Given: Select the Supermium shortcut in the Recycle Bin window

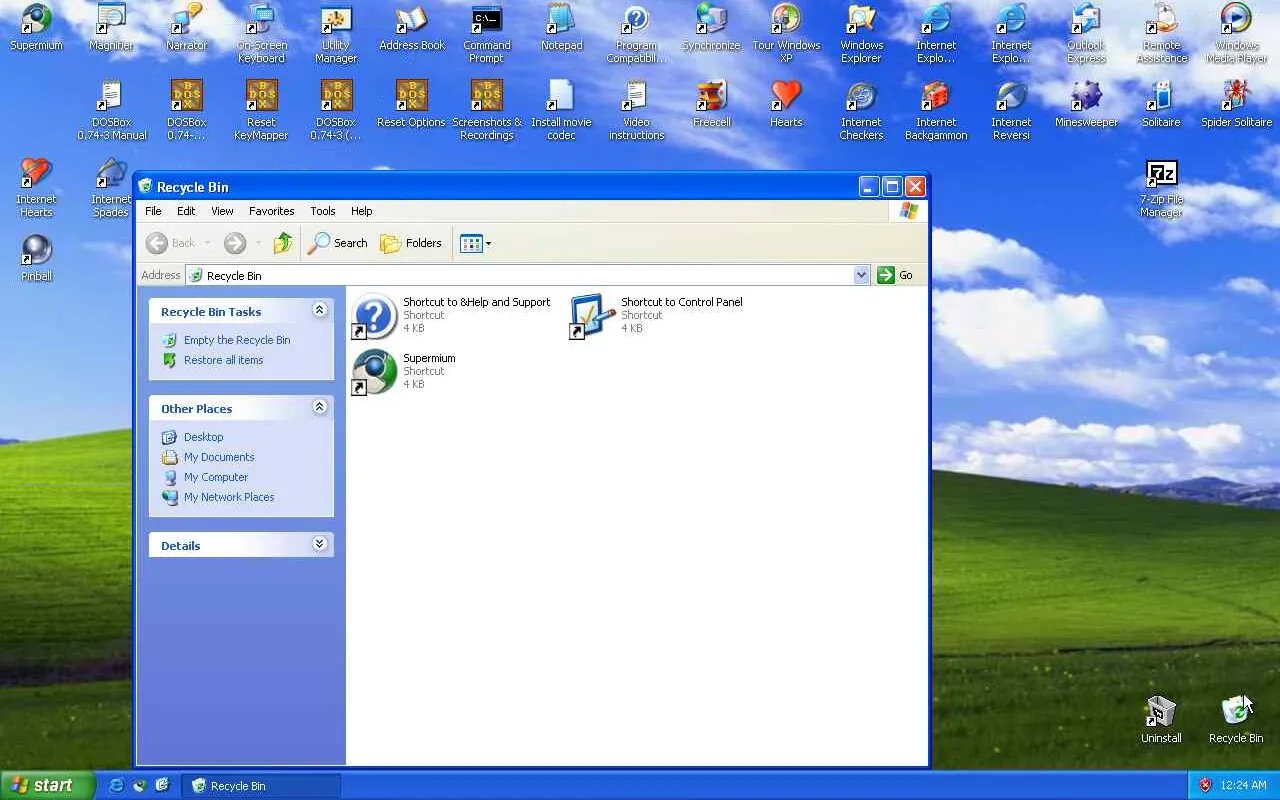Looking at the screenshot, I should (x=404, y=372).
